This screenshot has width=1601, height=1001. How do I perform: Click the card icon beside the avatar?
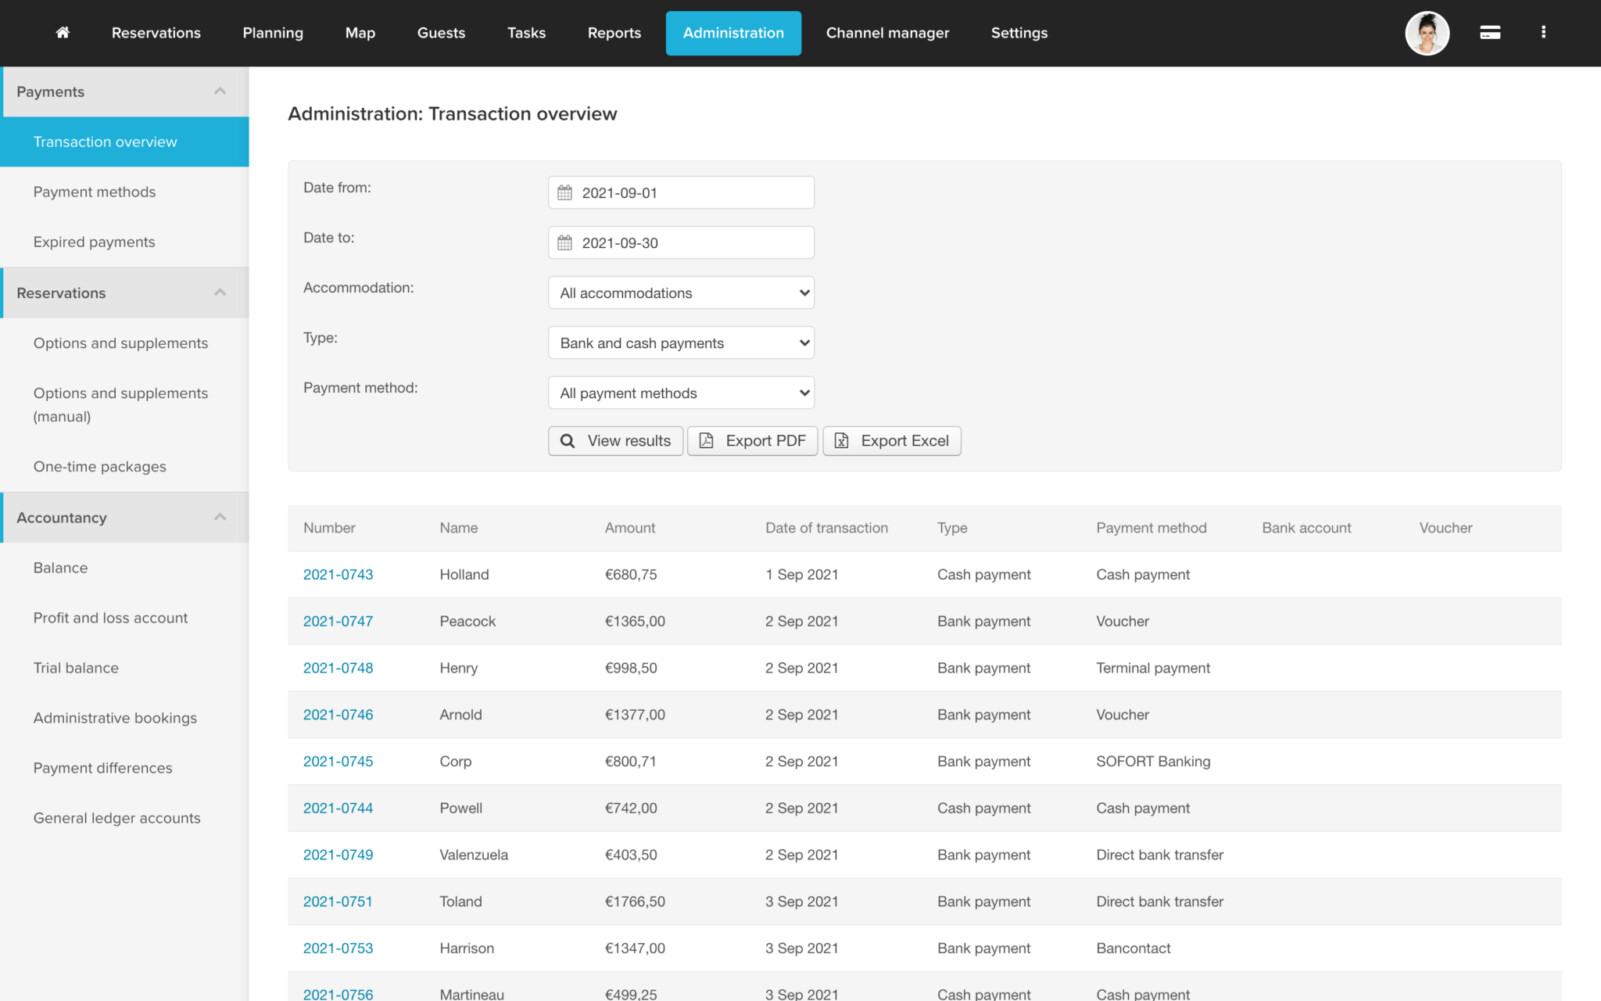pos(1489,33)
